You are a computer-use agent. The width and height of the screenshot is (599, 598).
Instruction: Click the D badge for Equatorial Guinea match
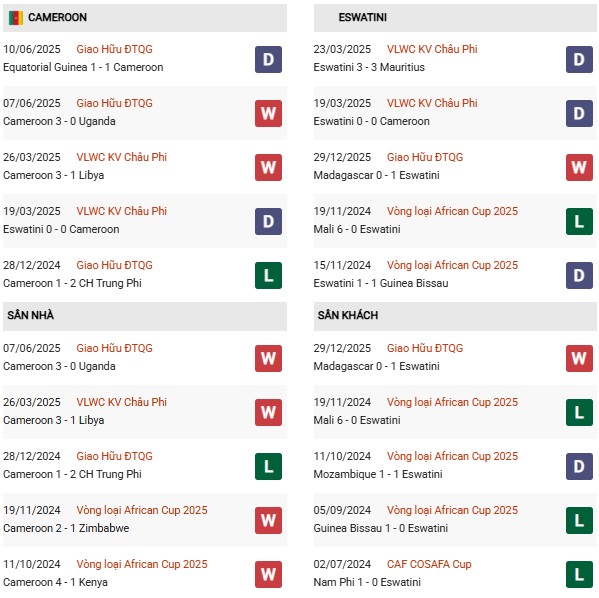click(x=268, y=59)
